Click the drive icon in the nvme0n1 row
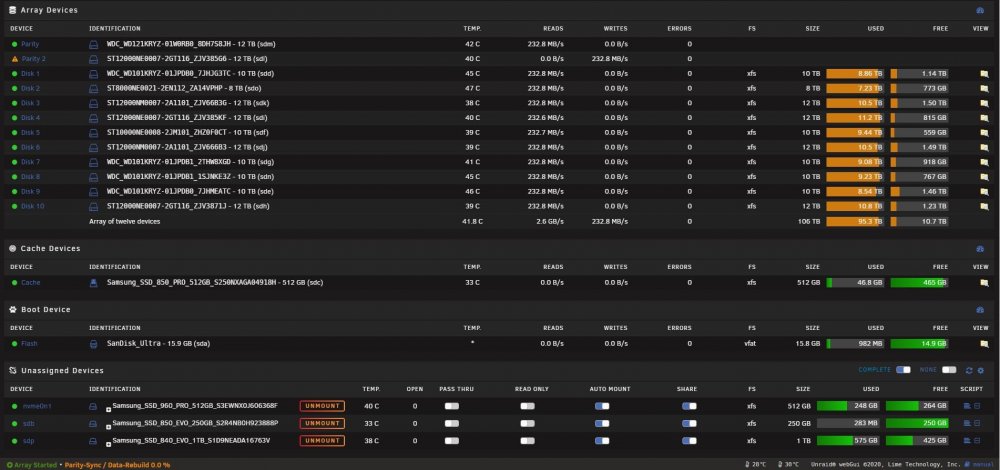The height and width of the screenshot is (470, 1000). [93, 406]
